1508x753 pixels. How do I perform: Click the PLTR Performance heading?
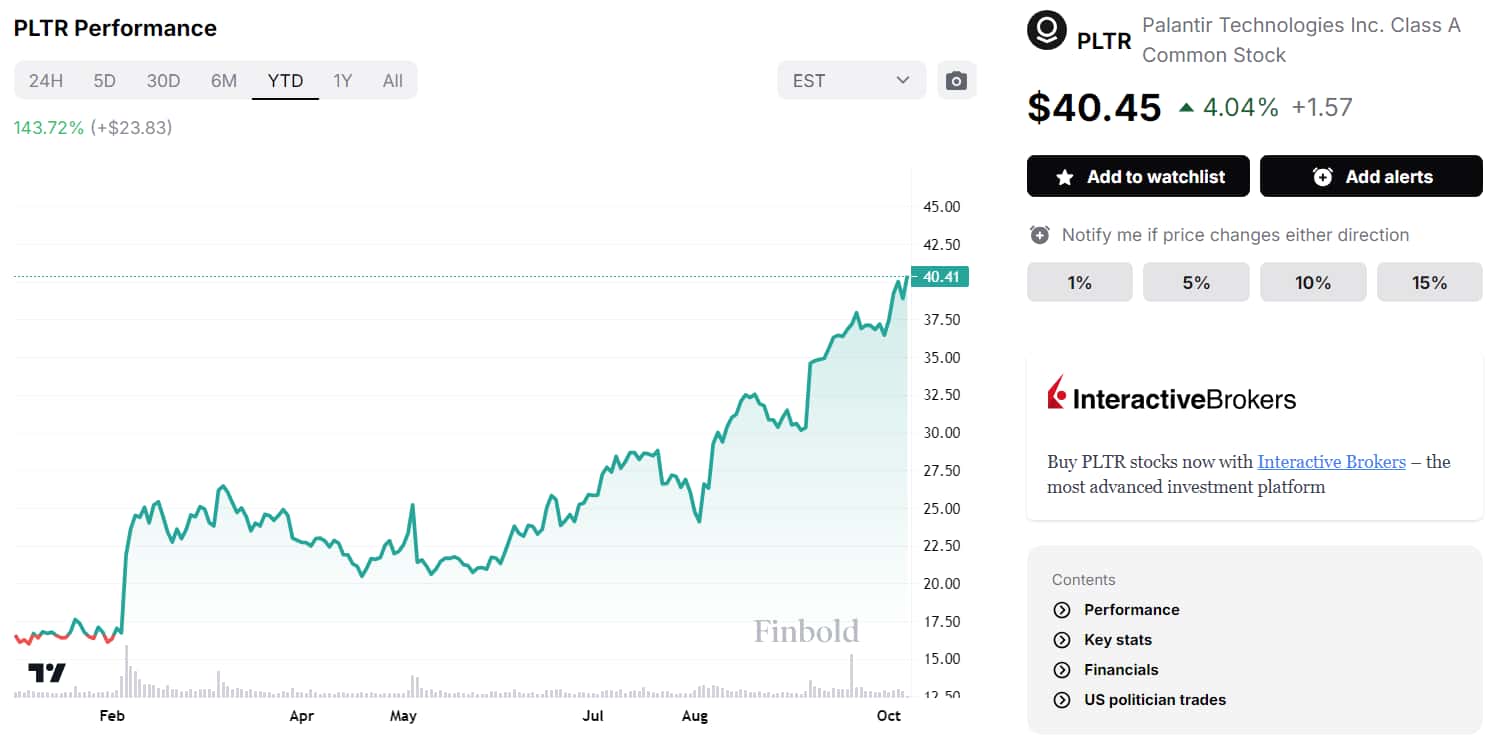115,28
